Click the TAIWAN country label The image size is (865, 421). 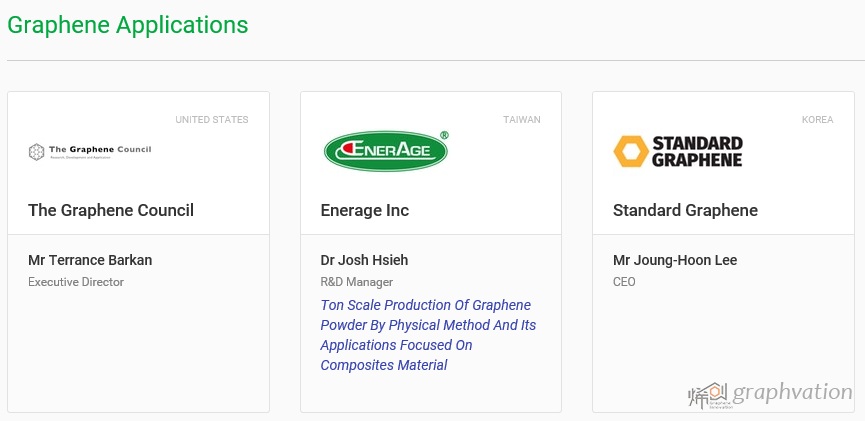tap(522, 120)
